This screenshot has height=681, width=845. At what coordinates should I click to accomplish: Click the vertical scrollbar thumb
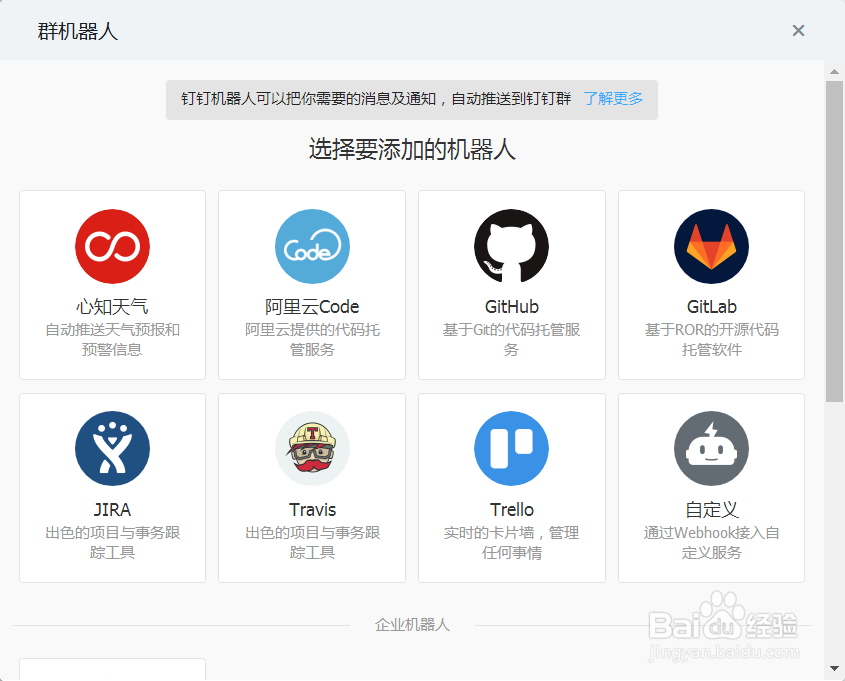[834, 241]
